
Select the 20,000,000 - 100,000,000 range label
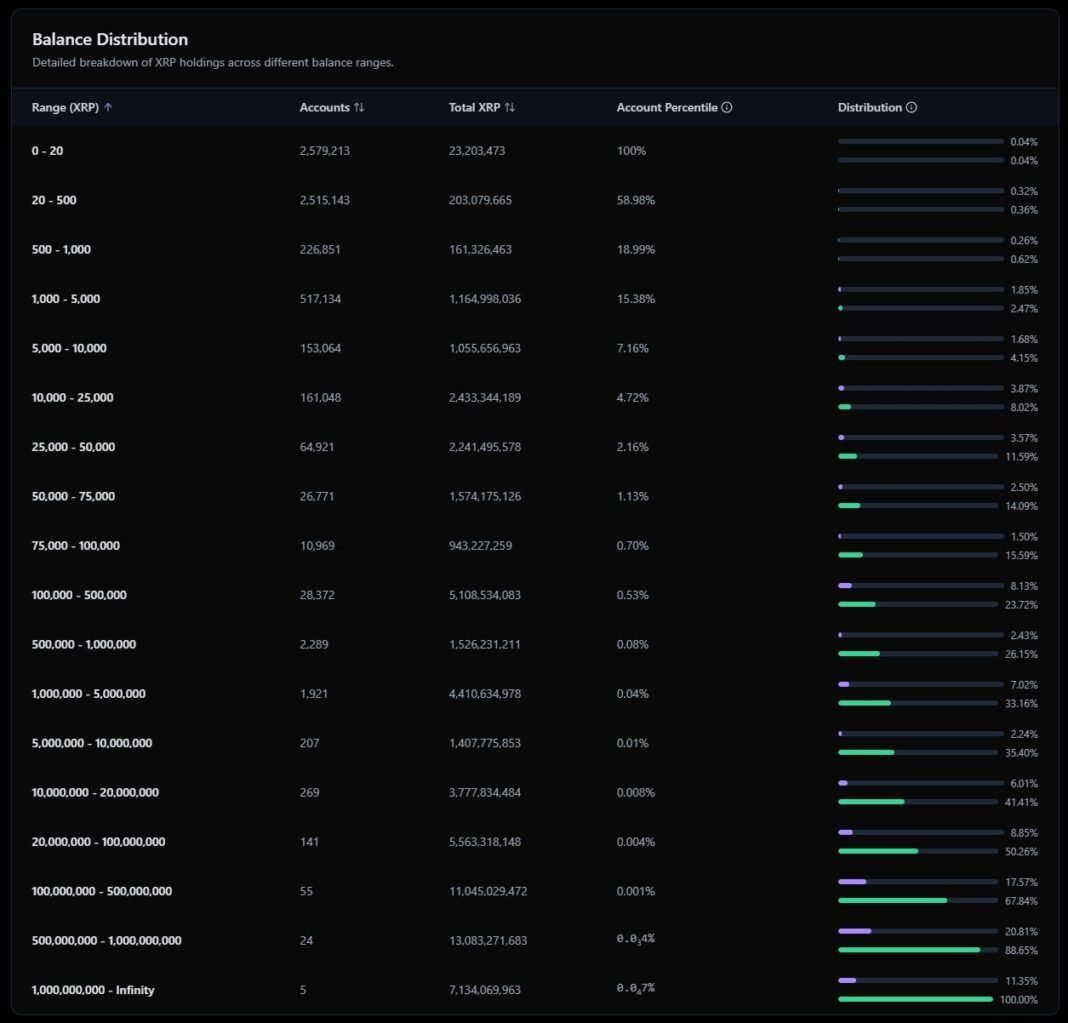tap(98, 842)
